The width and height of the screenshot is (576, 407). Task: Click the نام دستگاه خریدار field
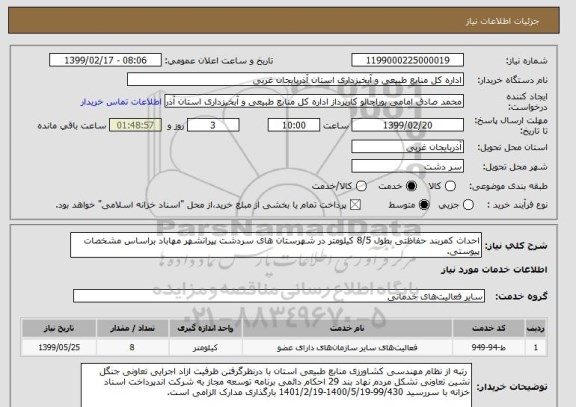(x=295, y=79)
